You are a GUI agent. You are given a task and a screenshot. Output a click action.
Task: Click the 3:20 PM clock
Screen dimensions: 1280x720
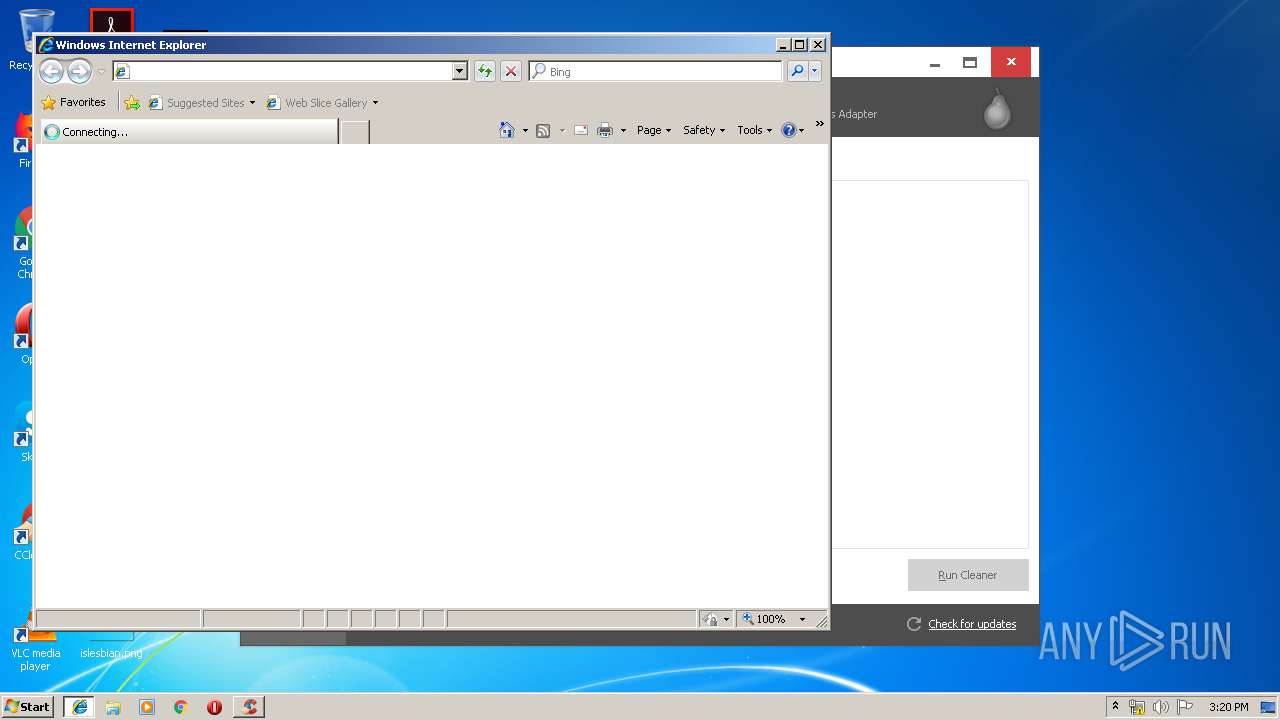point(1228,707)
